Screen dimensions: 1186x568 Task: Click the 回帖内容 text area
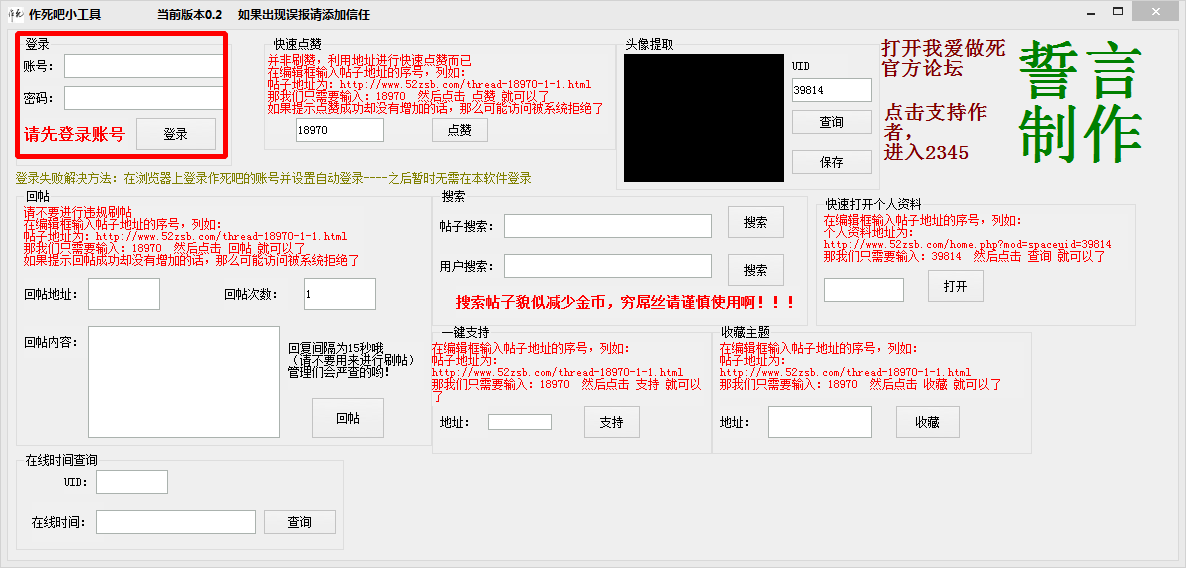(x=185, y=382)
